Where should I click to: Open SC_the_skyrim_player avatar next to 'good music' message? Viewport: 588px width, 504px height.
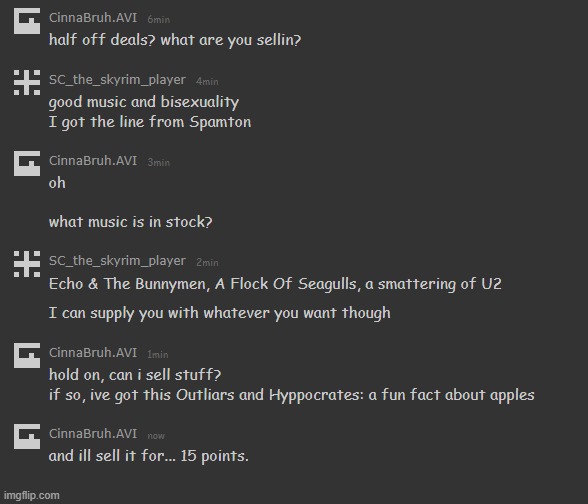click(27, 82)
